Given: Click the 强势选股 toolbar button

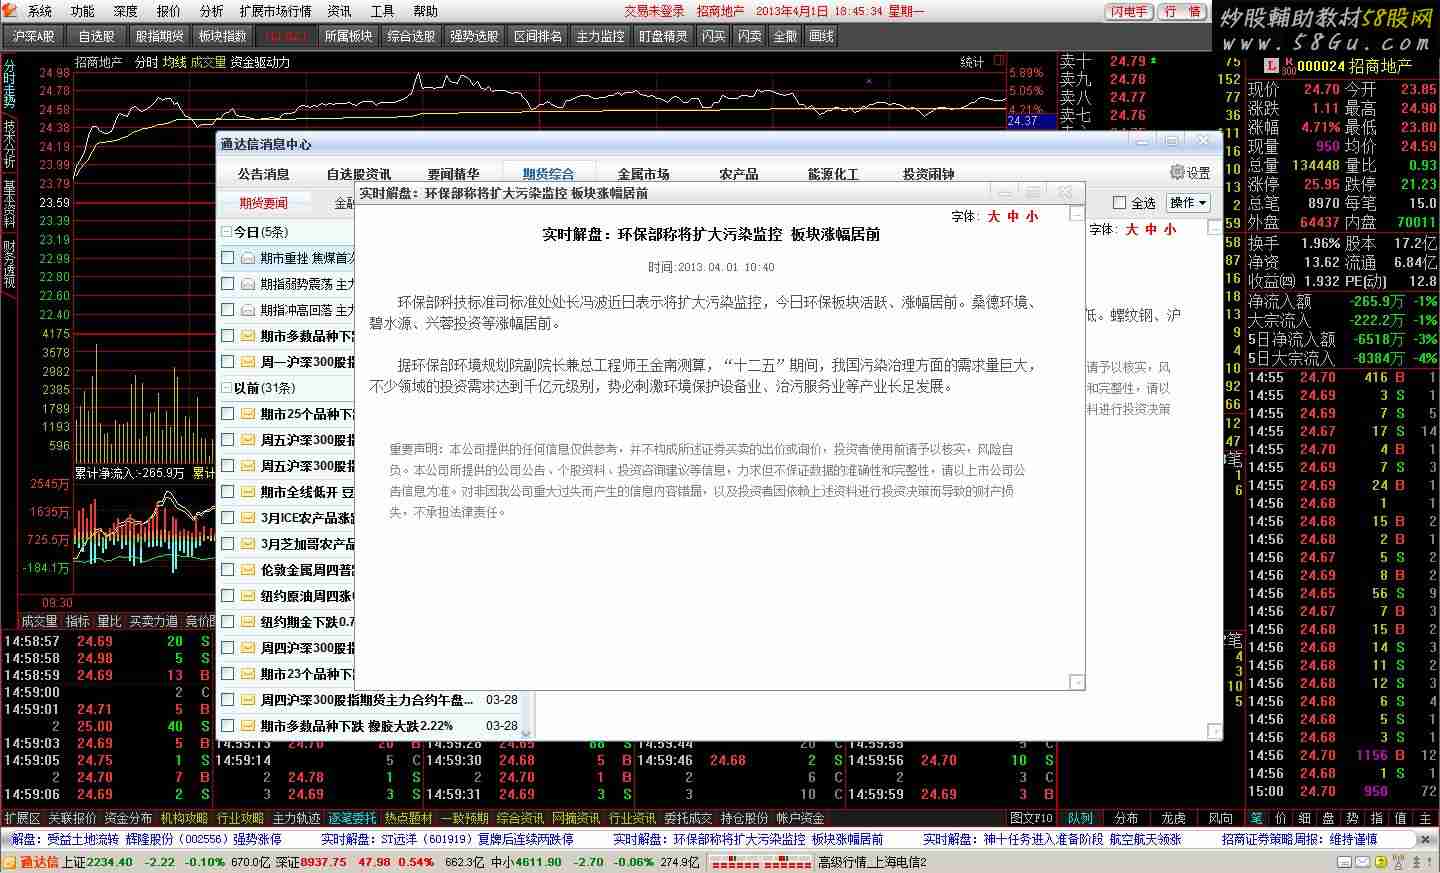Looking at the screenshot, I should (x=474, y=36).
